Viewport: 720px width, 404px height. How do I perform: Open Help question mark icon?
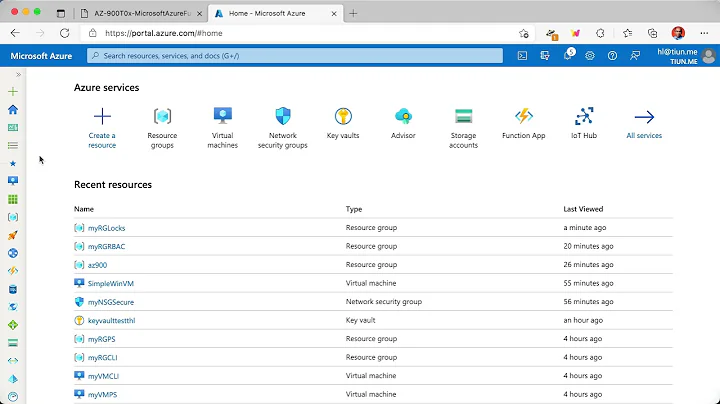tap(612, 56)
